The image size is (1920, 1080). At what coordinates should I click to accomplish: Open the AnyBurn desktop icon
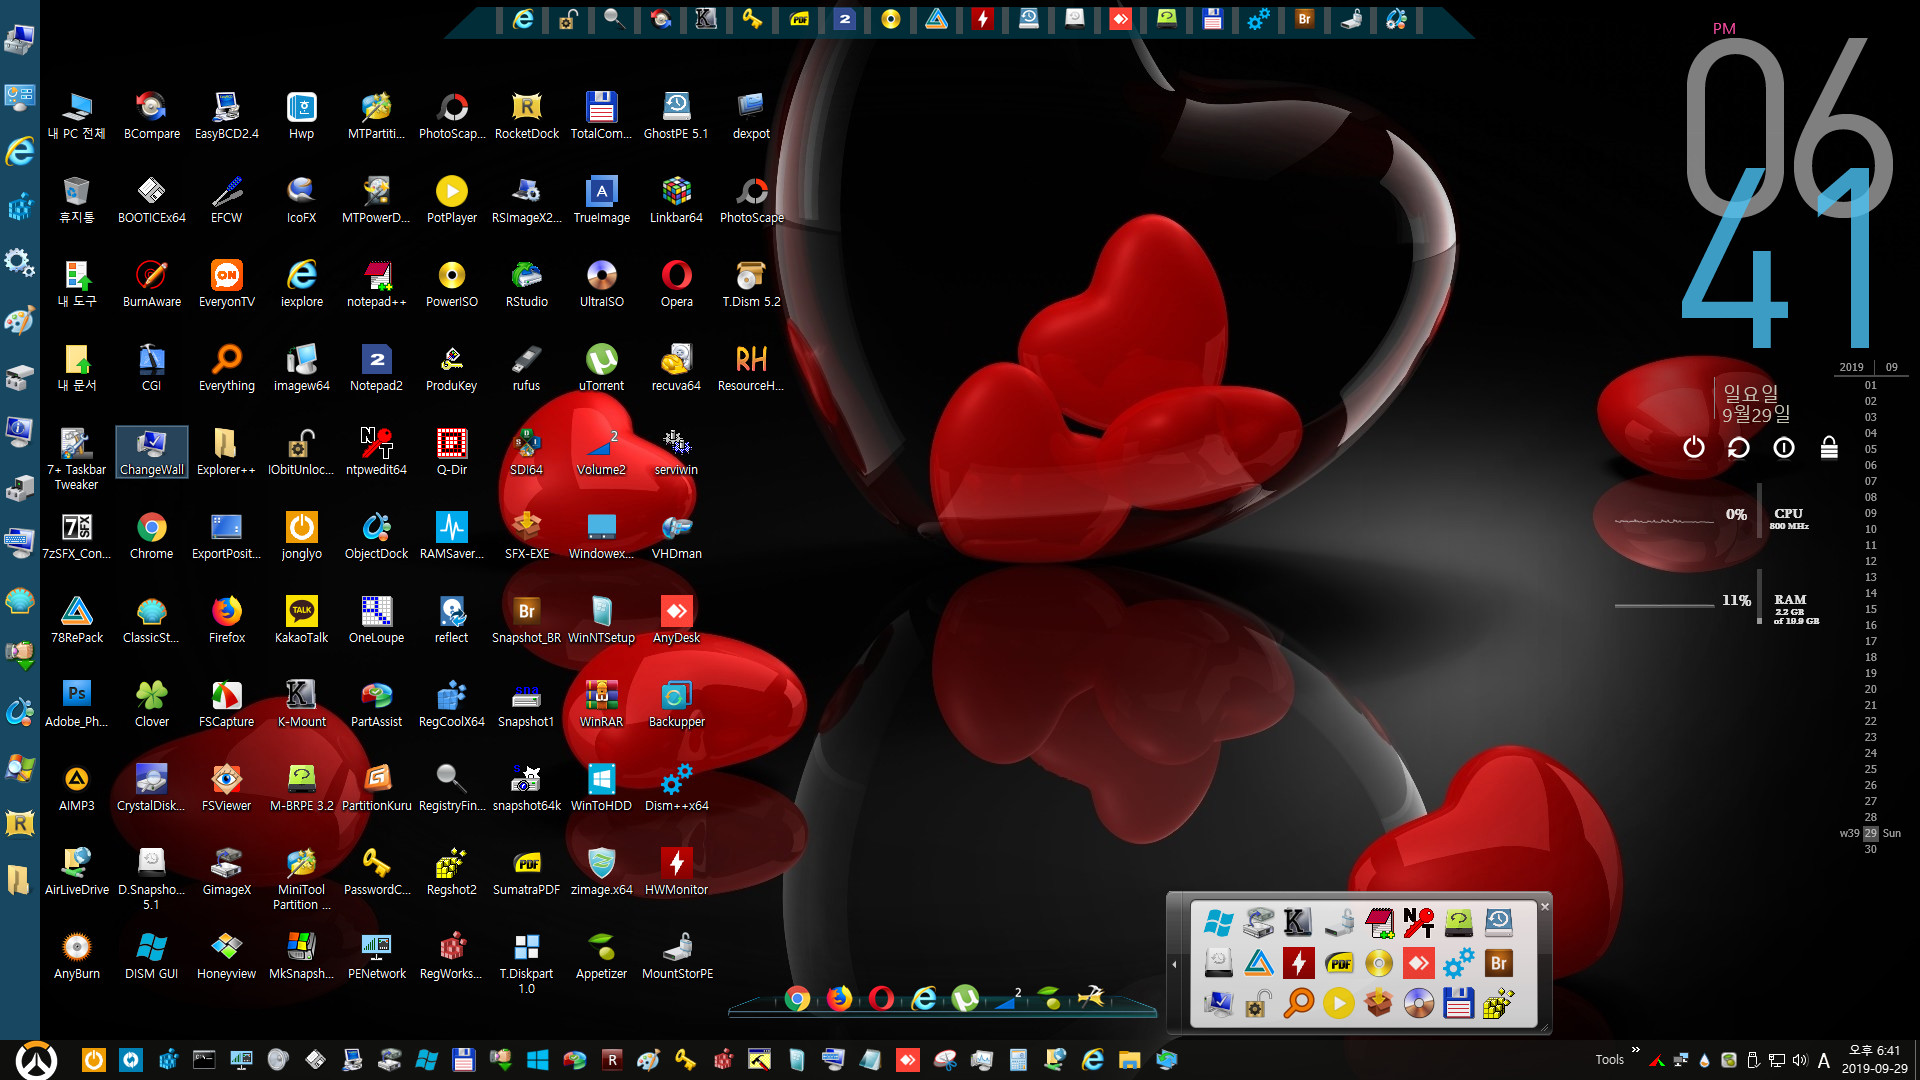[x=76, y=955]
